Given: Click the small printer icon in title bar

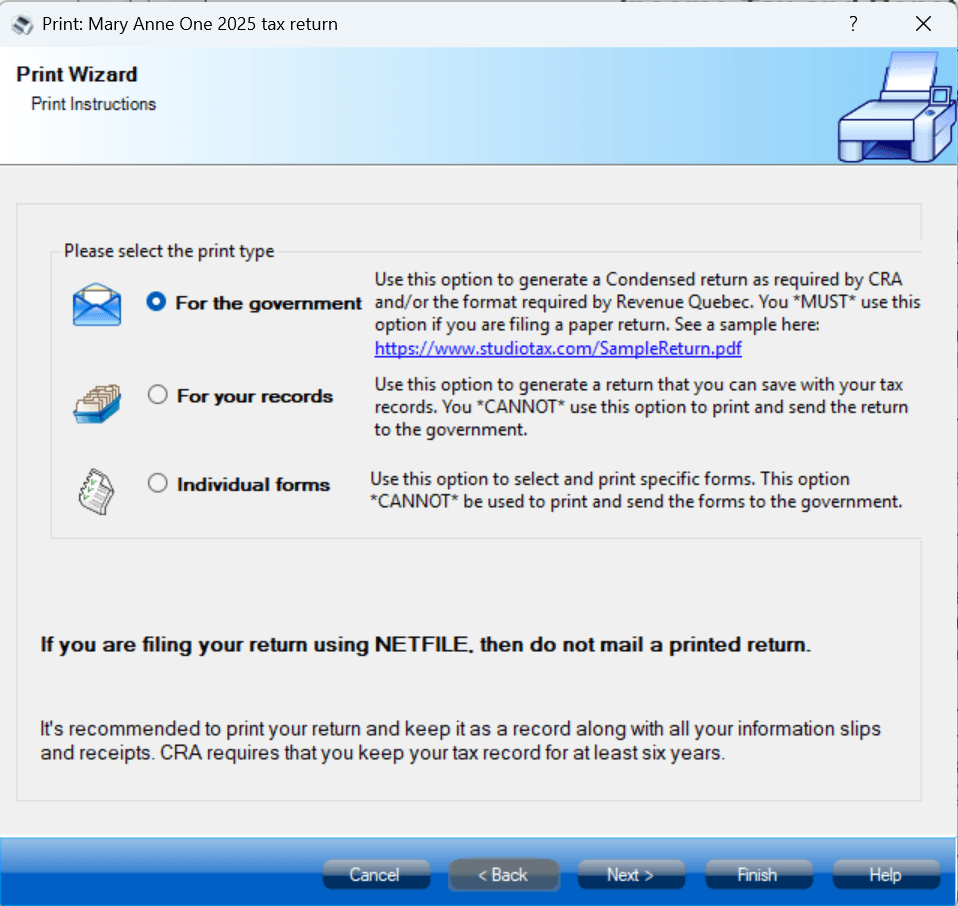Looking at the screenshot, I should click(x=21, y=24).
